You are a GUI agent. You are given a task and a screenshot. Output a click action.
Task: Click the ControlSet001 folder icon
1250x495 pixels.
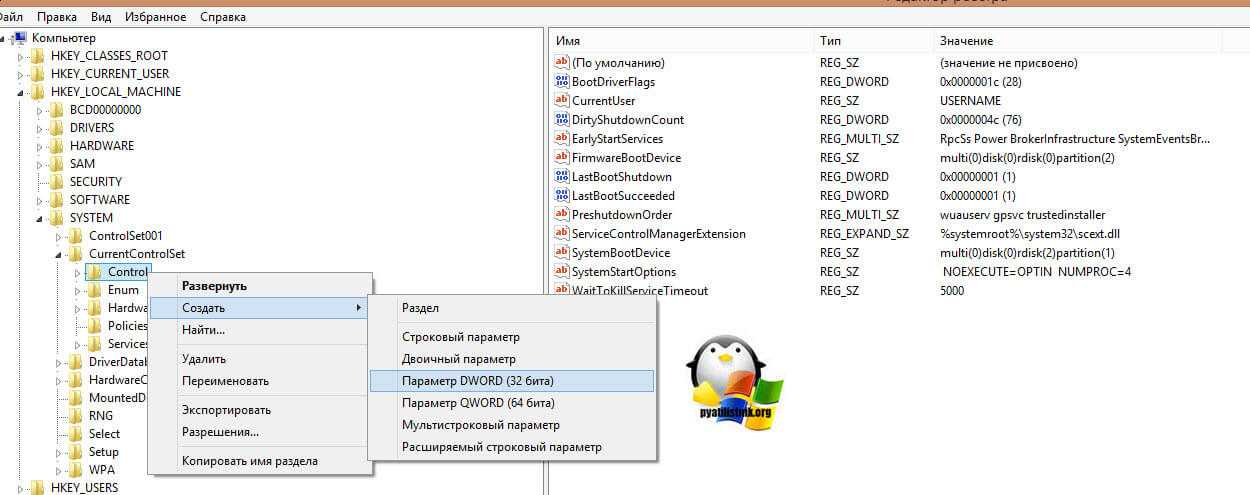tap(76, 236)
